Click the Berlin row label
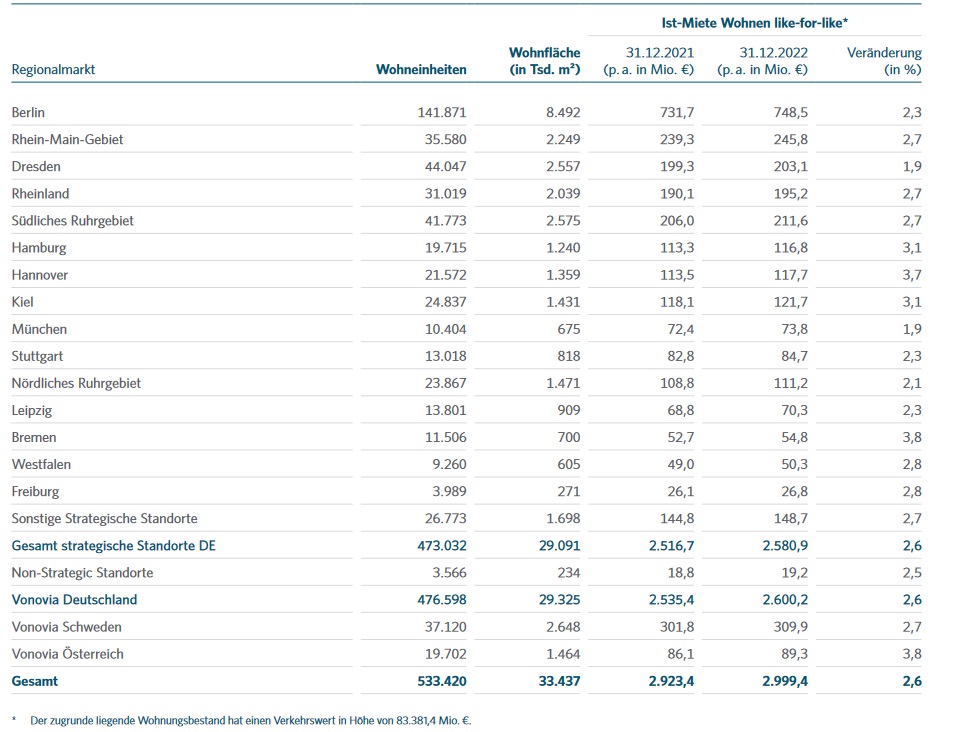 click(28, 113)
